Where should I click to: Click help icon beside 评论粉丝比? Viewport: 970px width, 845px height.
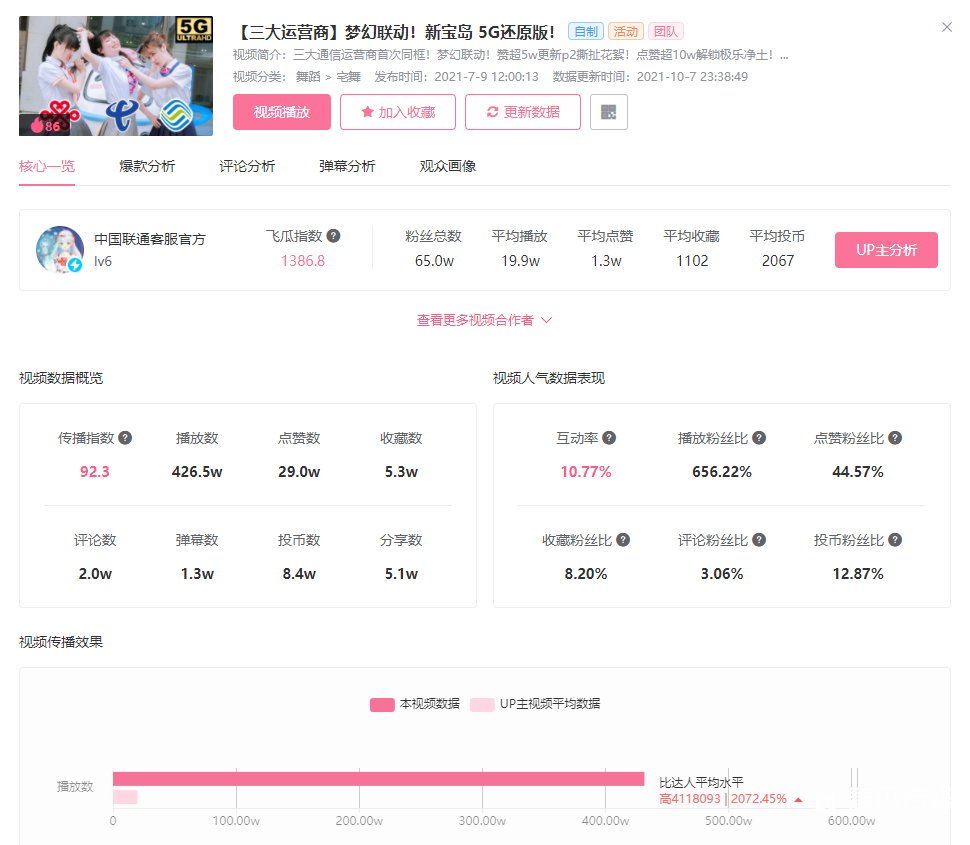point(759,540)
